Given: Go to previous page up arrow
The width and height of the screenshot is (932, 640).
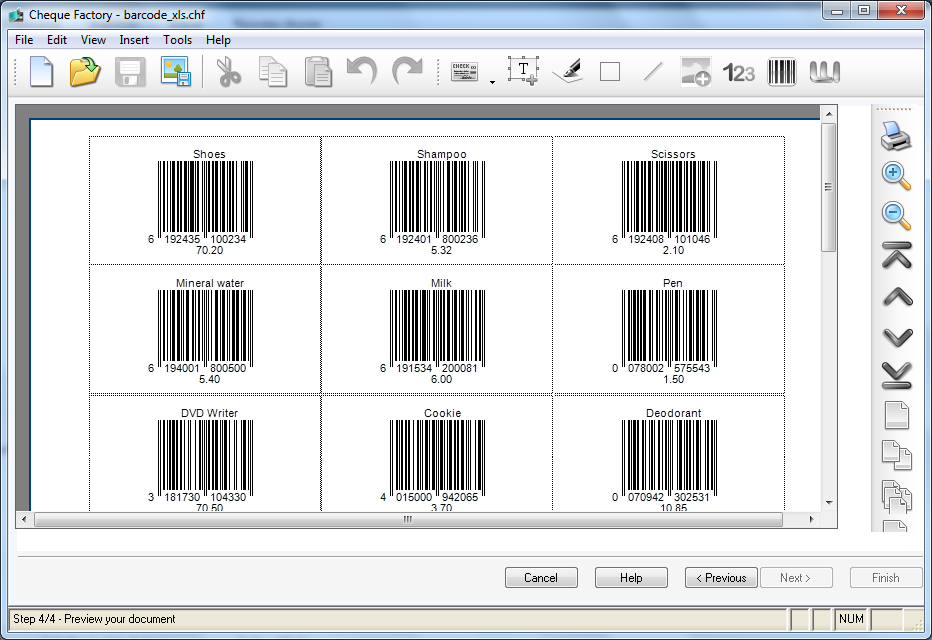Looking at the screenshot, I should coord(898,297).
